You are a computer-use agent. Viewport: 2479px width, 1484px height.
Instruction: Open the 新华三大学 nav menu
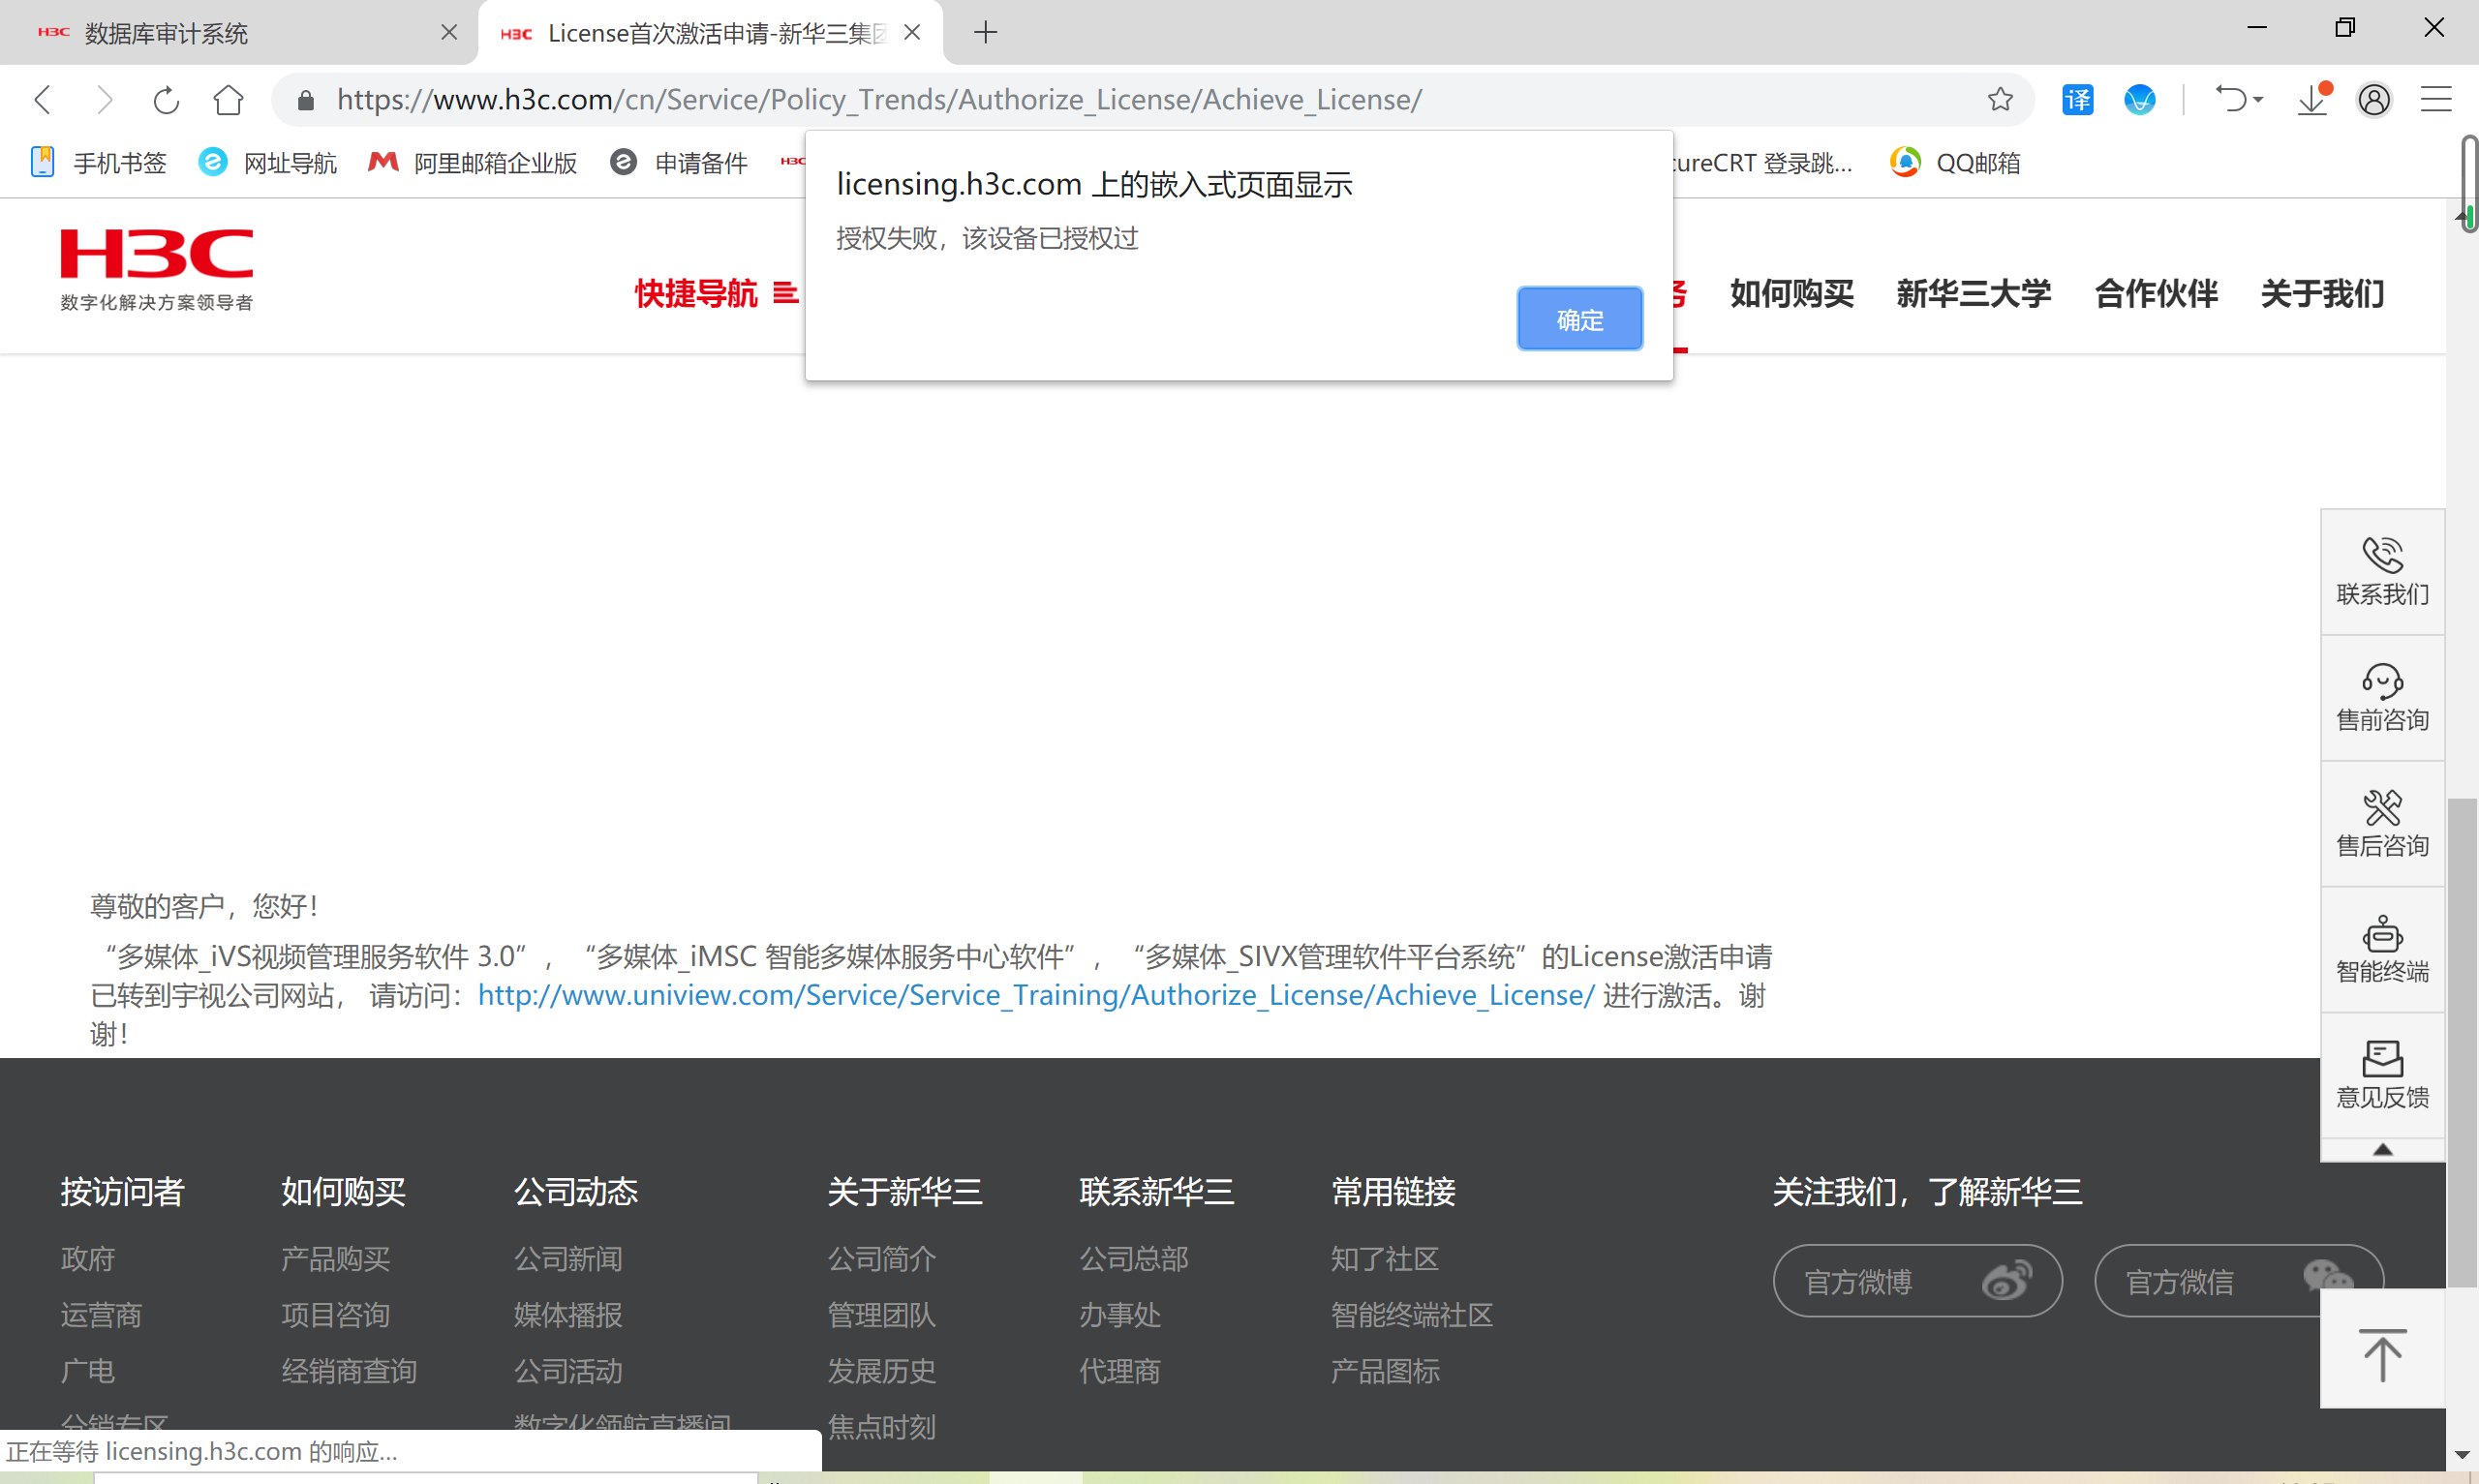pos(1973,293)
